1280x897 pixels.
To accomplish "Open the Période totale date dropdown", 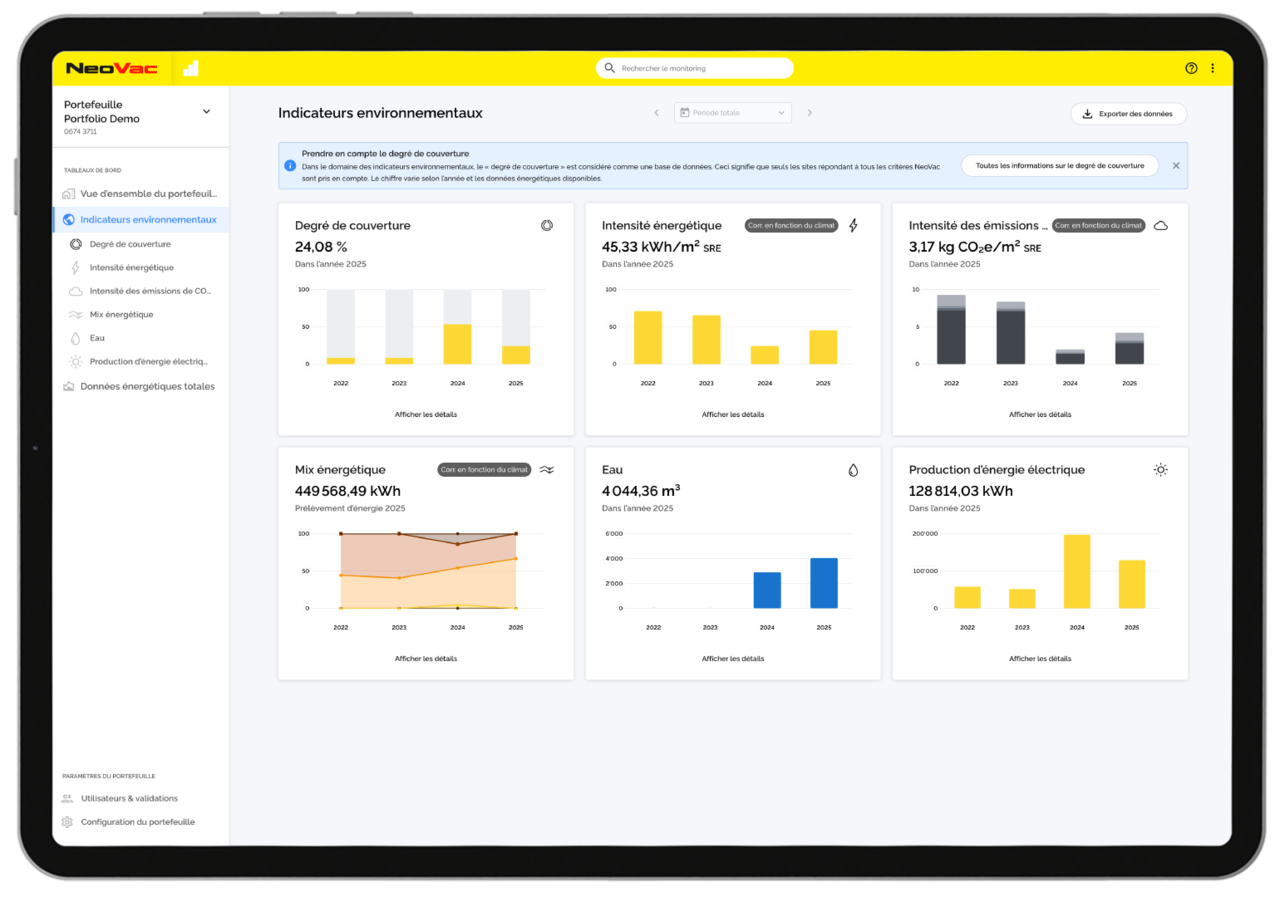I will click(733, 113).
